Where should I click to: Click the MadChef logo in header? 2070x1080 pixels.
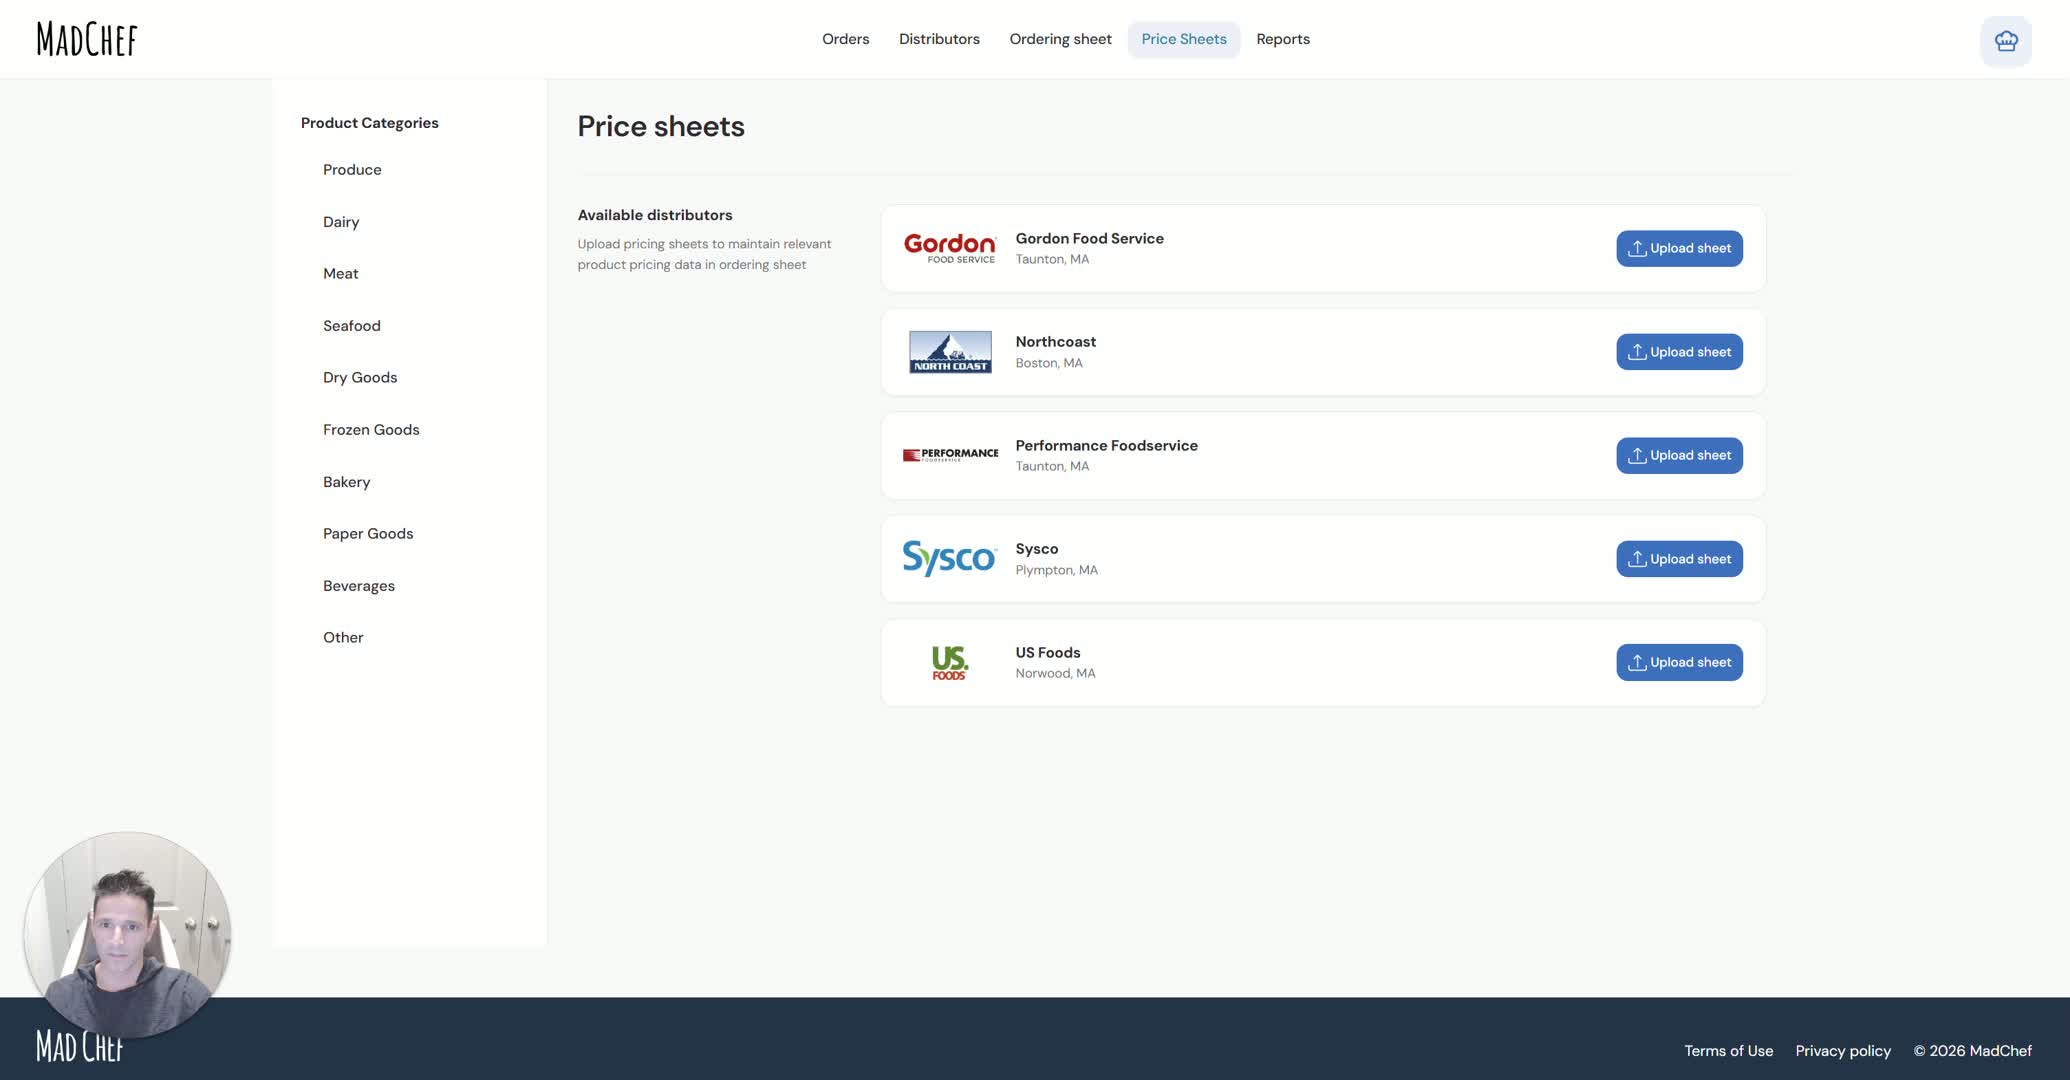pyautogui.click(x=87, y=40)
